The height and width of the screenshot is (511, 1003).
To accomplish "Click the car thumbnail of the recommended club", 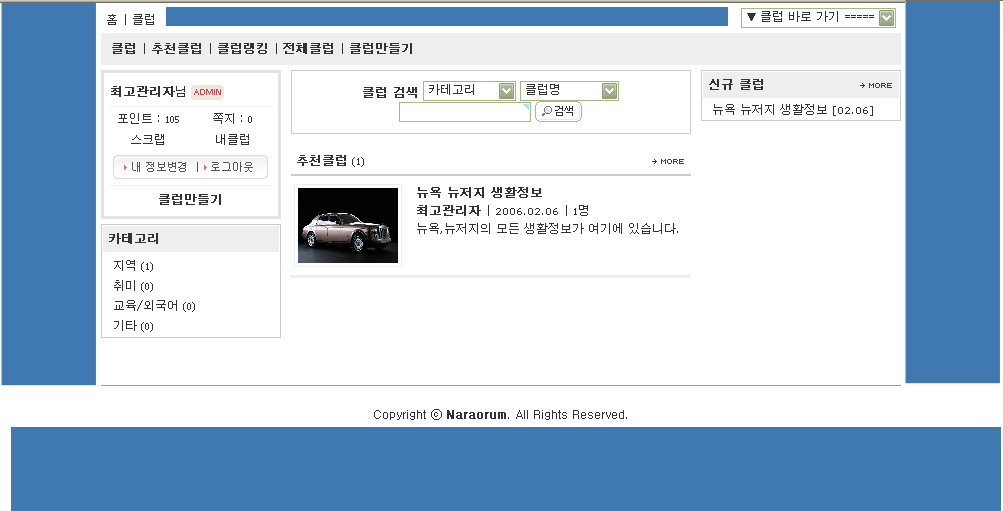I will tap(347, 225).
